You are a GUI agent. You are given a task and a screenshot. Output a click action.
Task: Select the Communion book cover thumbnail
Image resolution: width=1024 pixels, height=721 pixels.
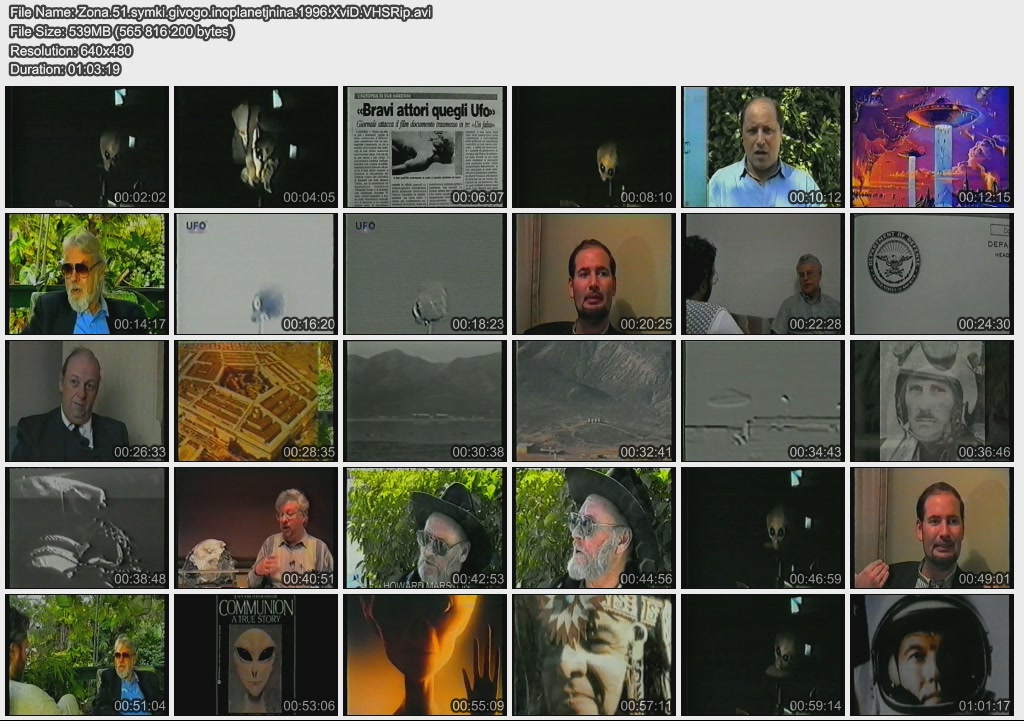(x=256, y=655)
